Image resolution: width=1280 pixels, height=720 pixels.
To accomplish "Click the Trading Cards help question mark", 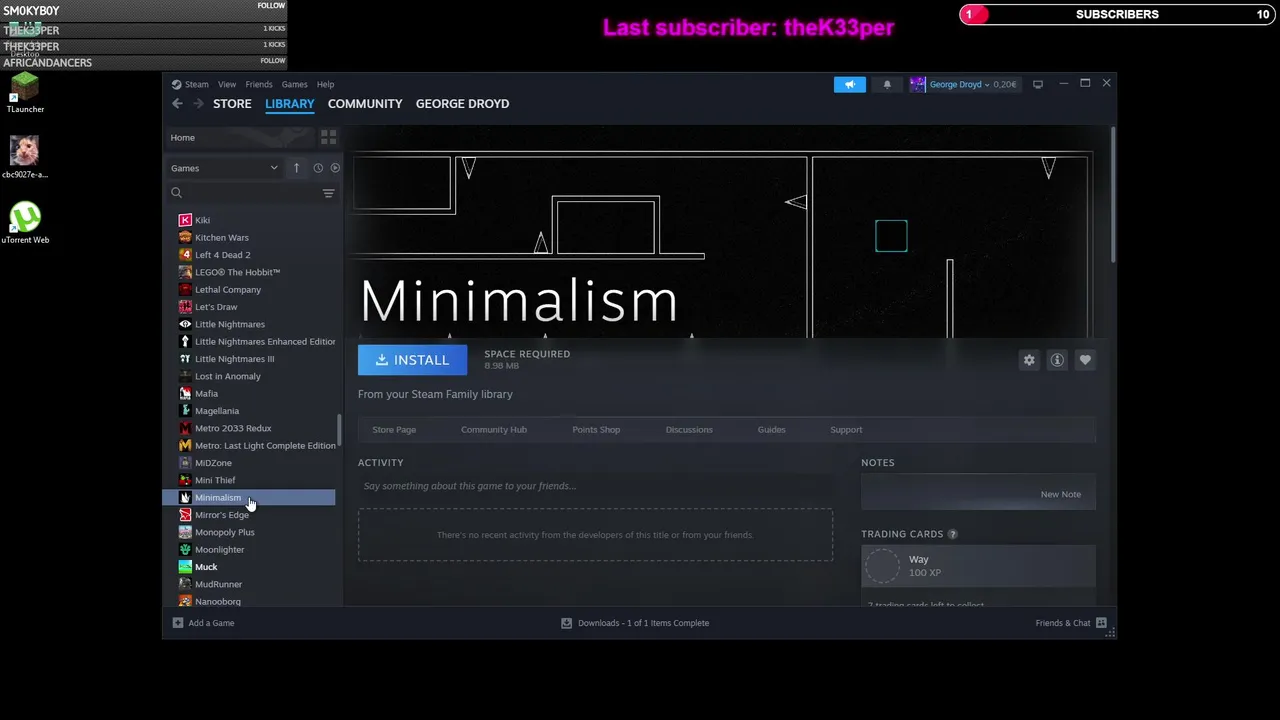I will (952, 534).
